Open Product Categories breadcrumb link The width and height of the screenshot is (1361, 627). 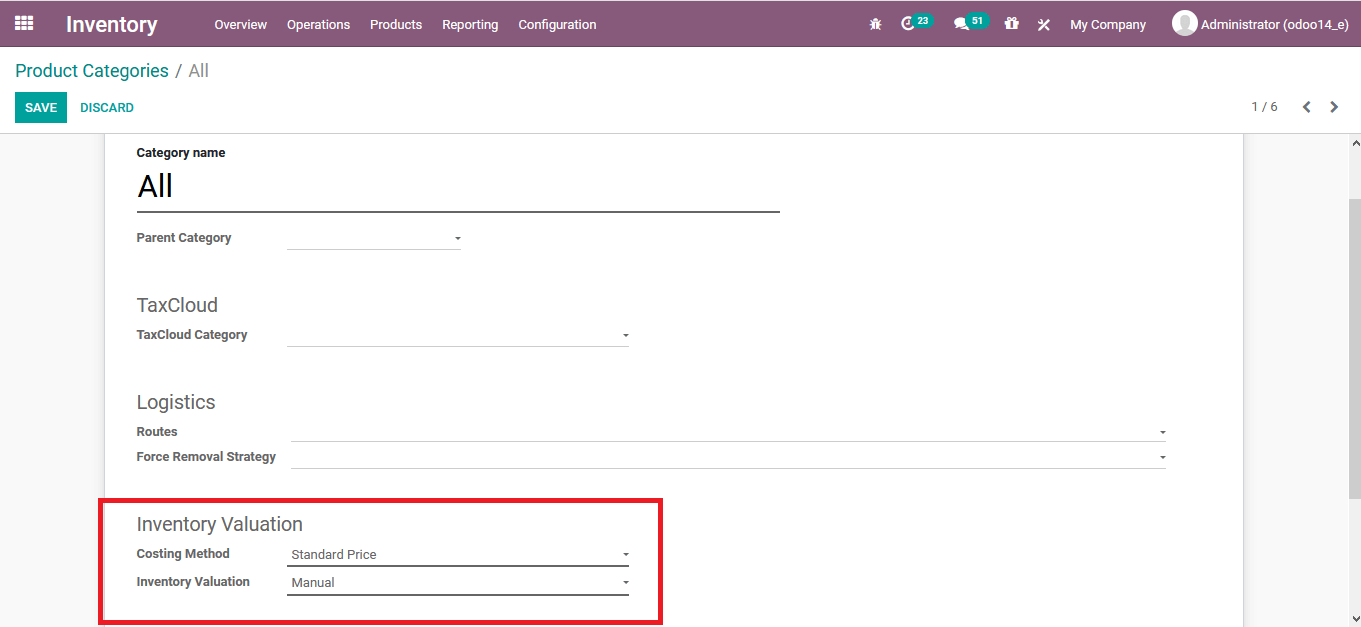coord(92,71)
